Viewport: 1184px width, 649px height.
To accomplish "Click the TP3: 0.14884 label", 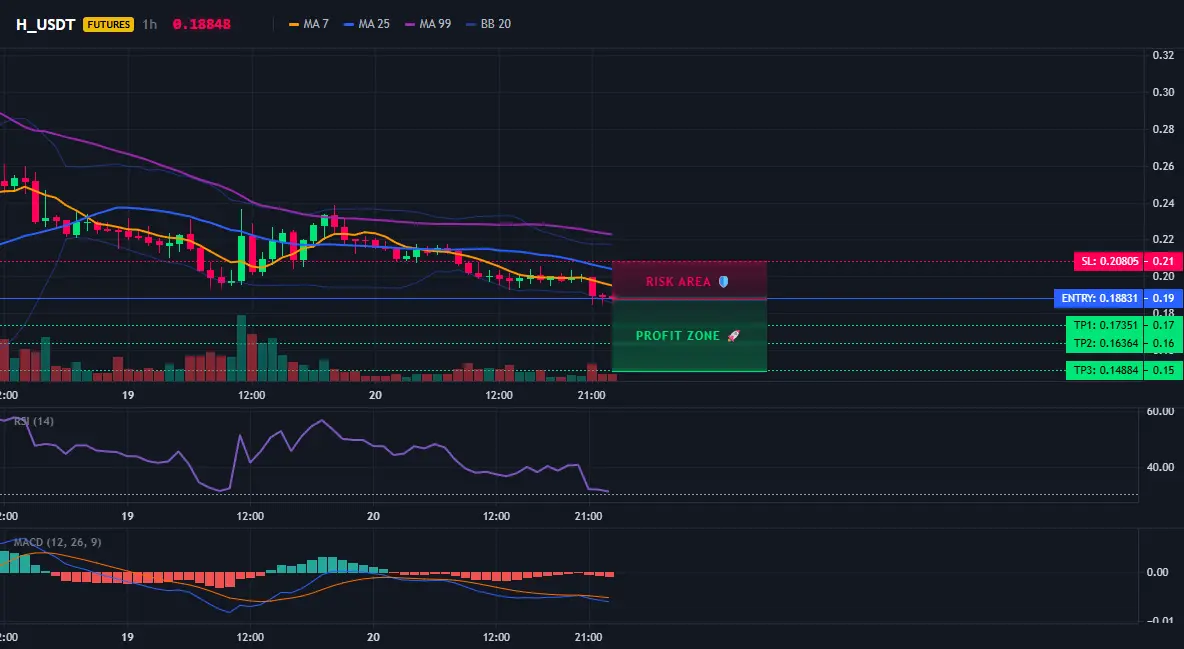I will pyautogui.click(x=1105, y=370).
